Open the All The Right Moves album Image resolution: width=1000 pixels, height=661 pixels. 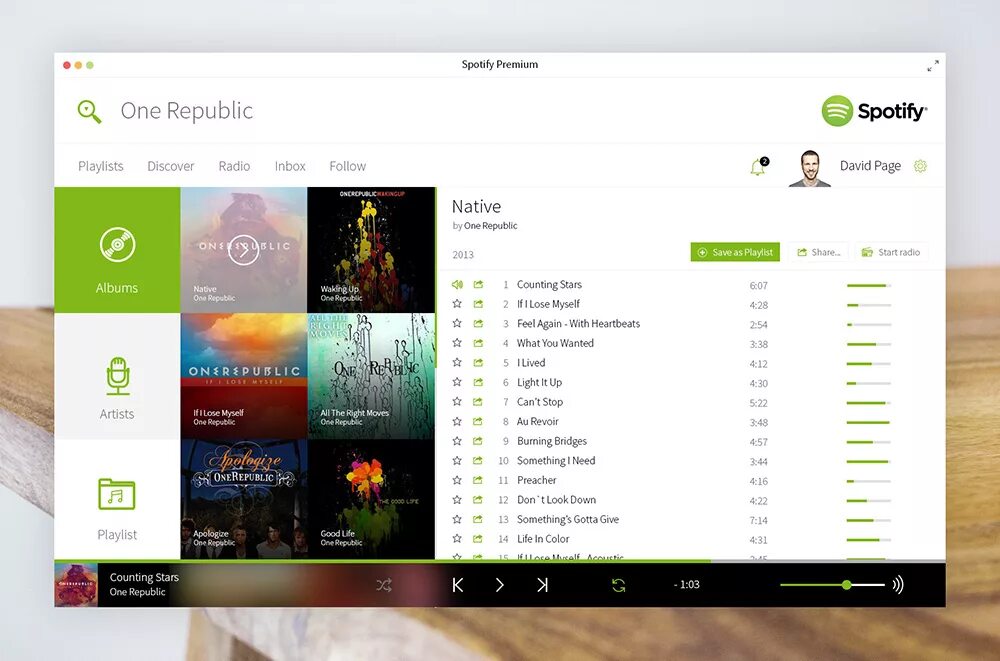coord(371,376)
